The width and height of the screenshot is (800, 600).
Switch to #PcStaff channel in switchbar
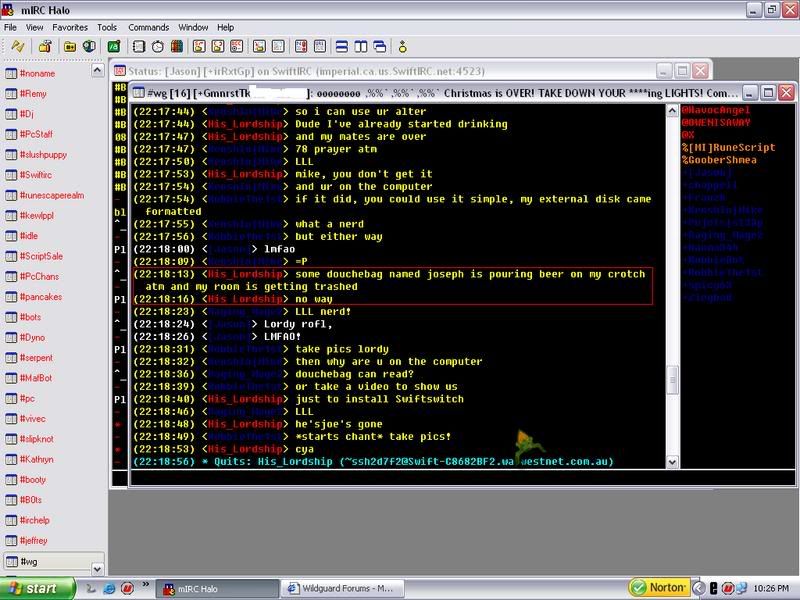(x=36, y=134)
